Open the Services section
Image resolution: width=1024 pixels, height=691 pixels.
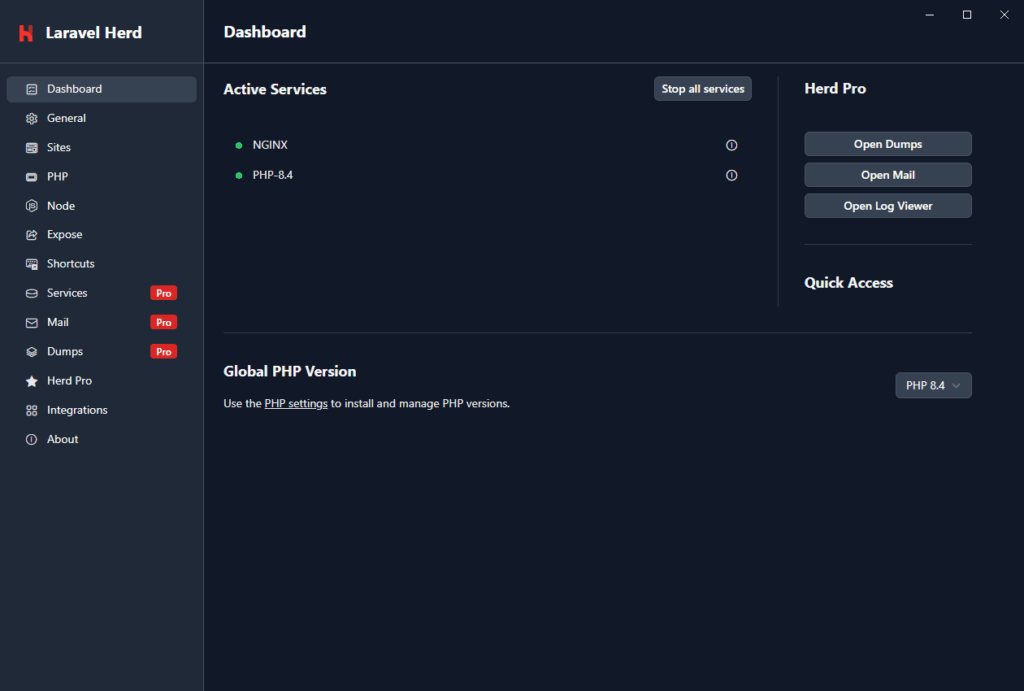(101, 293)
